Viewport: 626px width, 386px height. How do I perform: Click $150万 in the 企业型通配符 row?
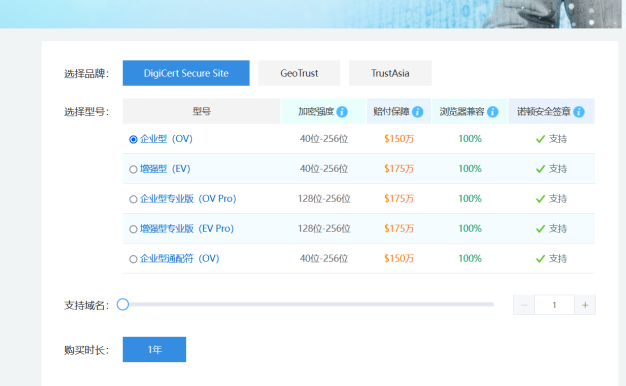tap(399, 259)
